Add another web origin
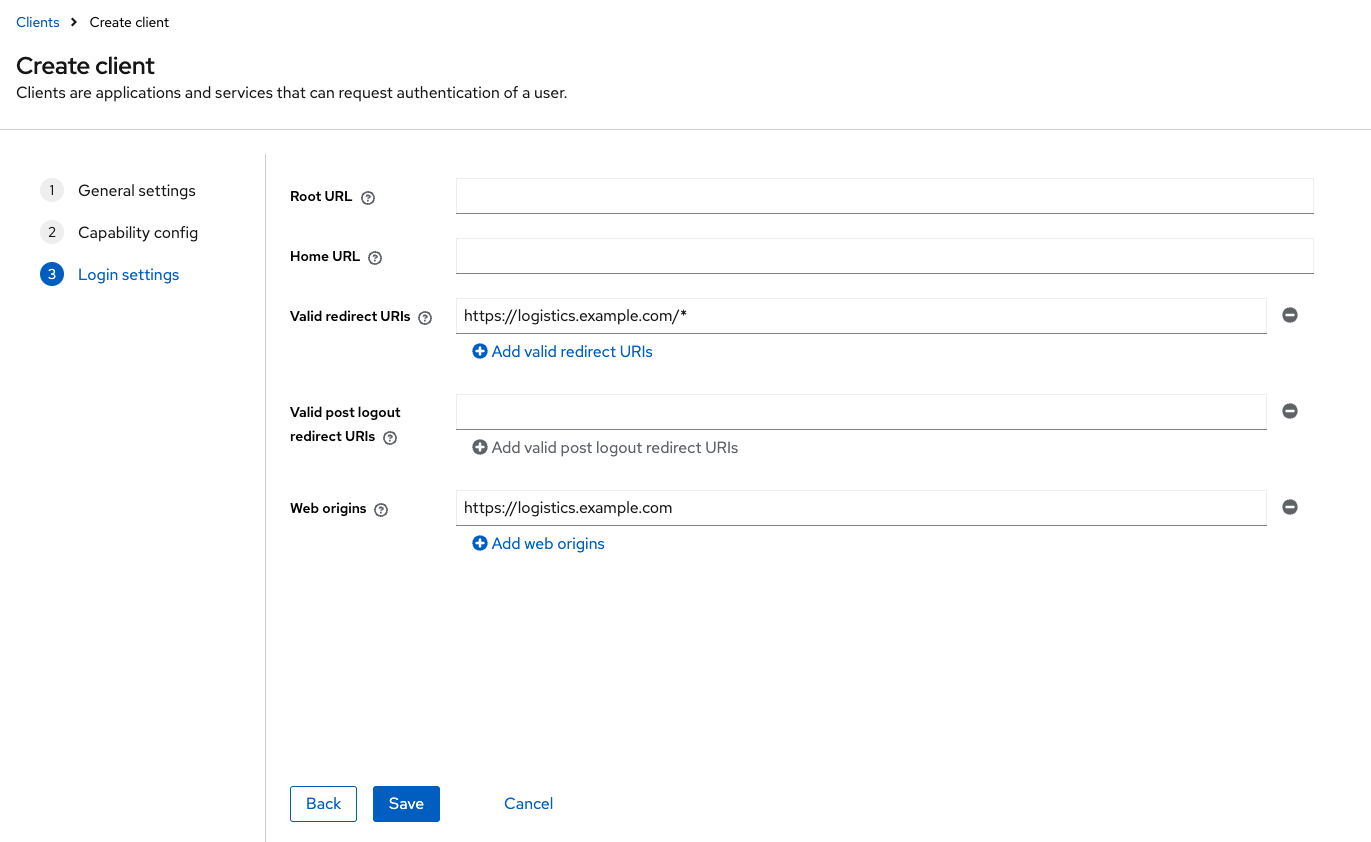The width and height of the screenshot is (1371, 842). [x=538, y=543]
